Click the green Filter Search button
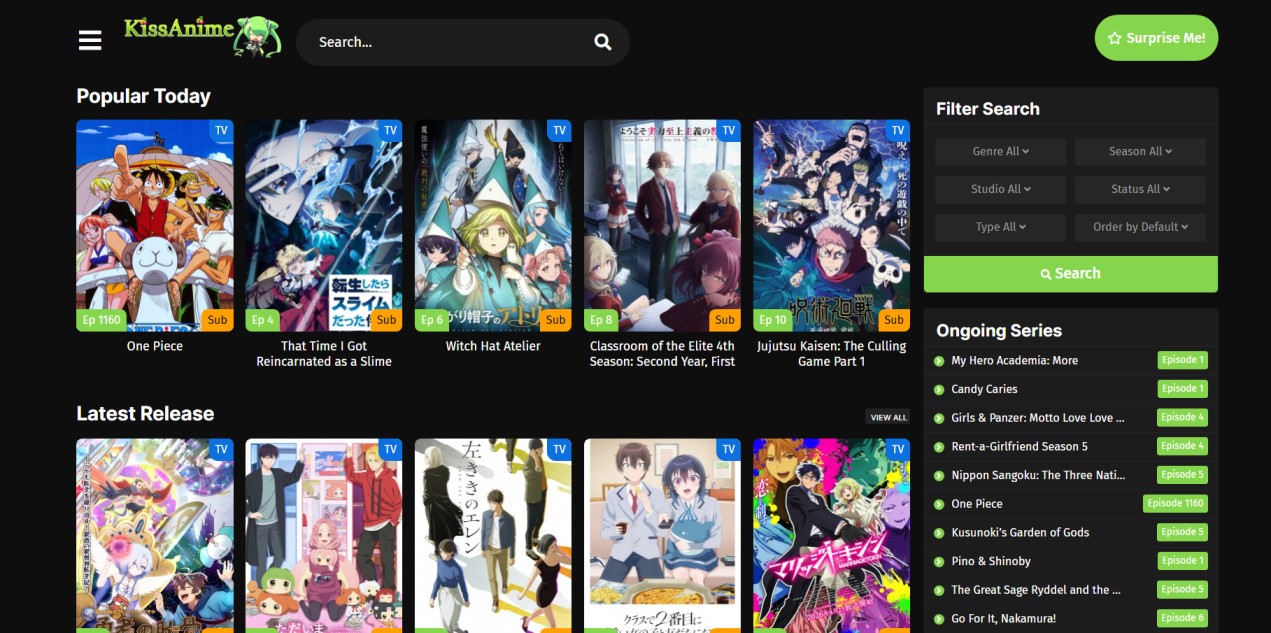Viewport: 1271px width, 633px height. tap(1070, 273)
